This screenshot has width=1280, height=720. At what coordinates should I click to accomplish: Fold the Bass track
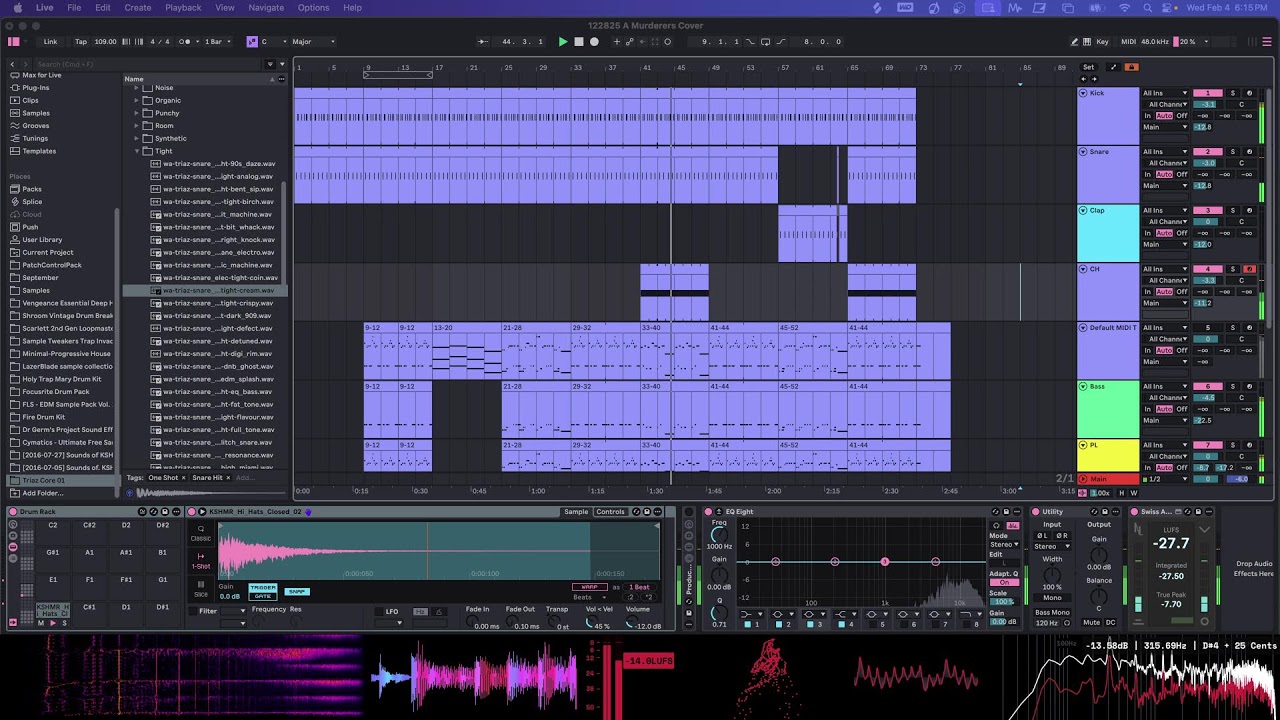tap(1083, 386)
